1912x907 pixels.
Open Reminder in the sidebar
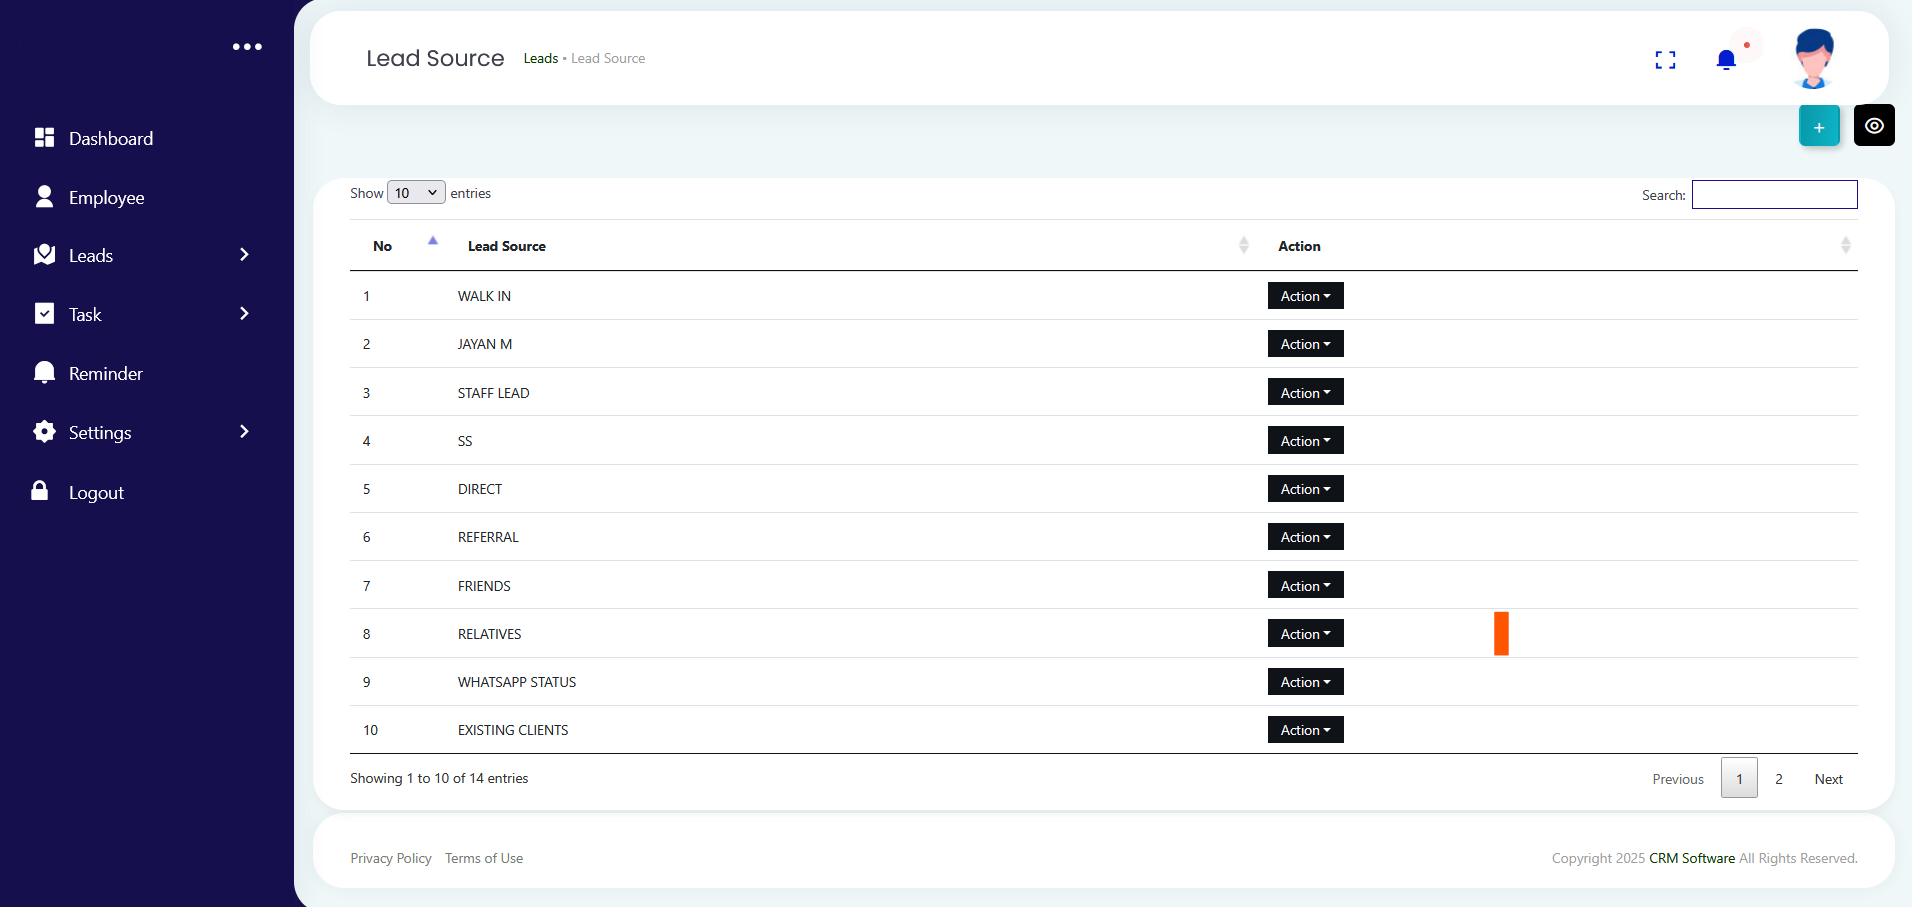(105, 374)
